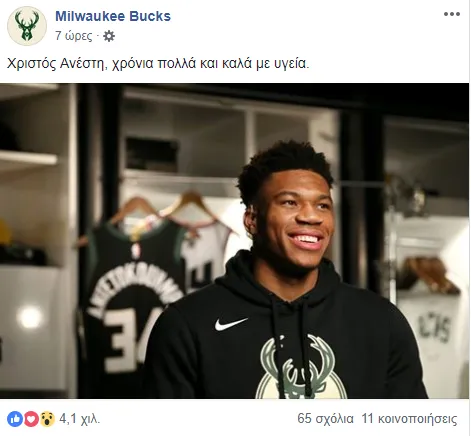This screenshot has height=436, width=471.
Task: Click the Milwaukee Bucks page name
Action: (x=113, y=16)
